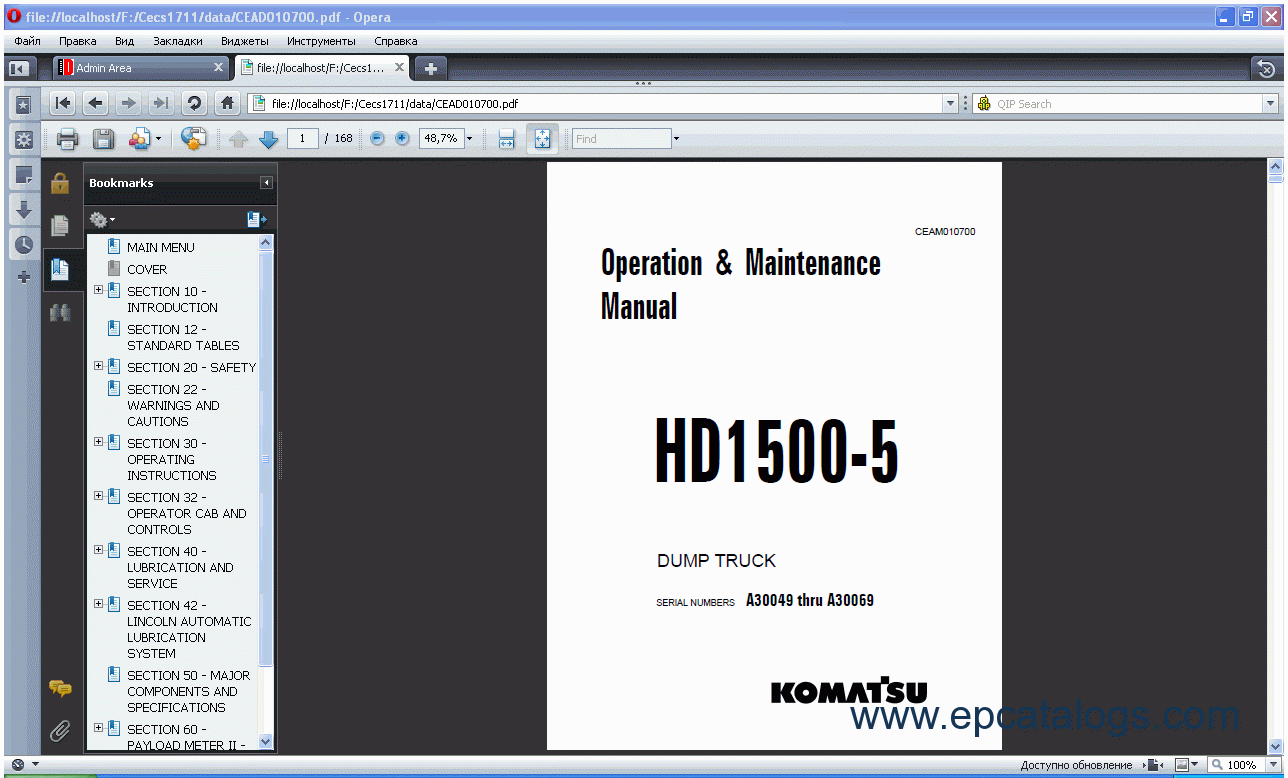Open the QIP Search engine dropdown
This screenshot has width=1288, height=778.
coord(1271,103)
